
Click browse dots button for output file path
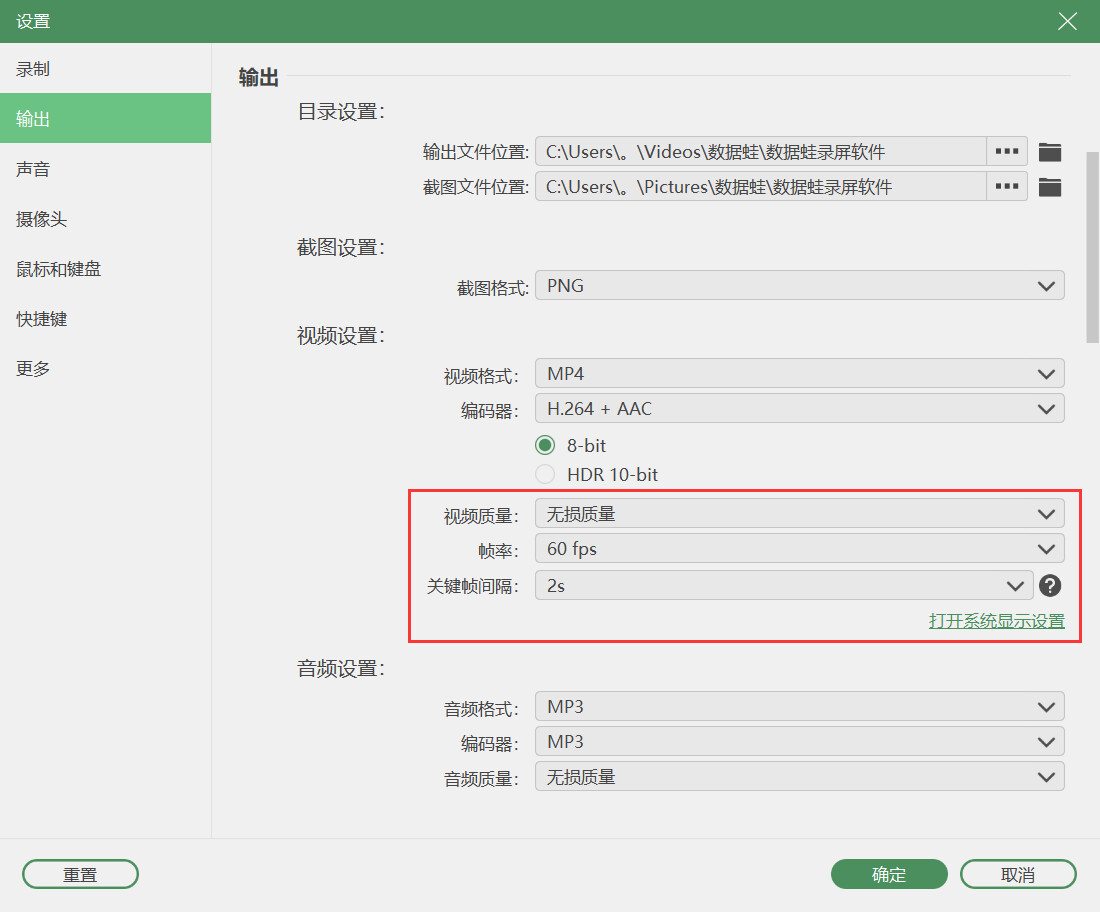point(1007,152)
